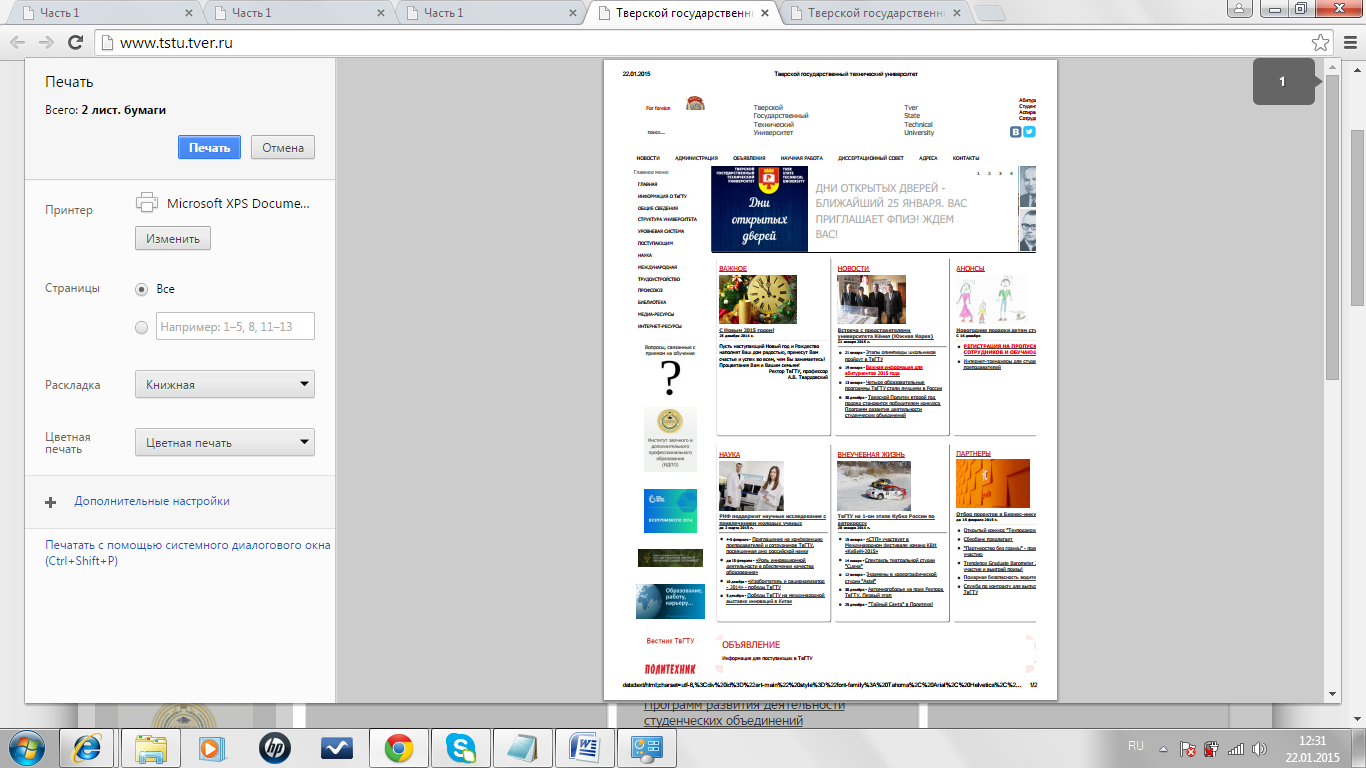Click the page number 1 indicator in the preview
Viewport: 1366px width, 768px height.
click(x=1284, y=82)
